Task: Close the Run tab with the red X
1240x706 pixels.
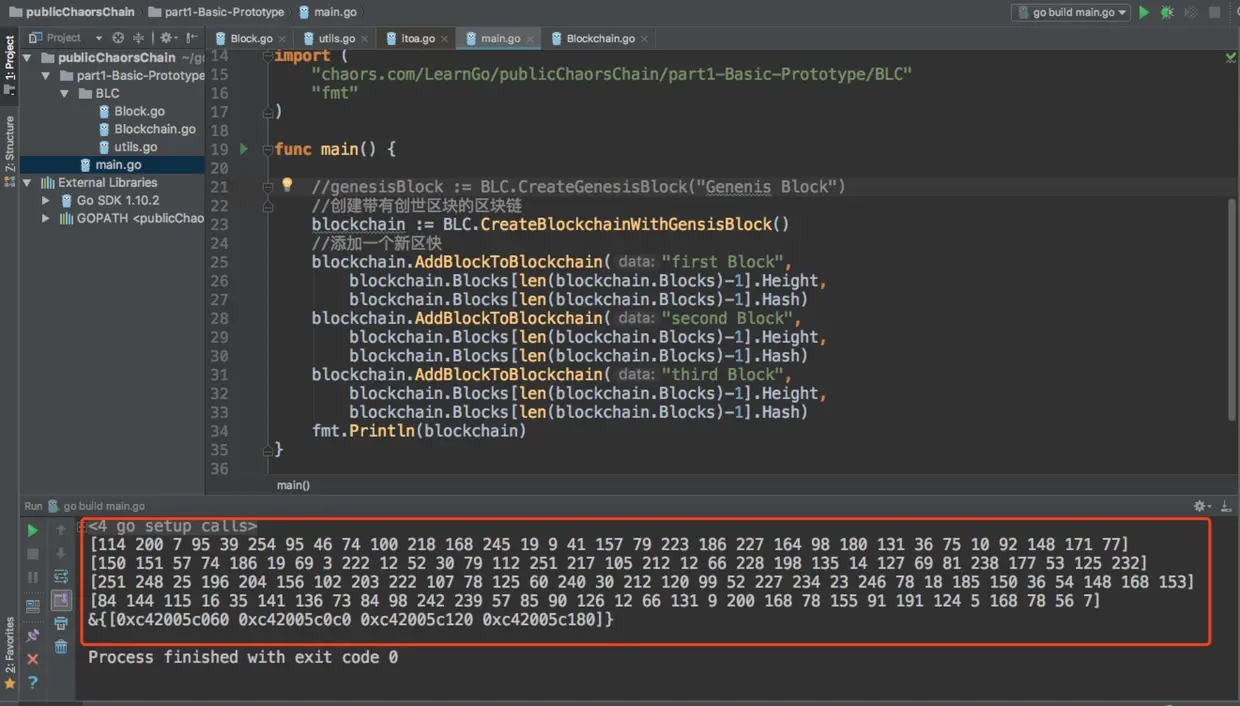Action: (x=33, y=659)
